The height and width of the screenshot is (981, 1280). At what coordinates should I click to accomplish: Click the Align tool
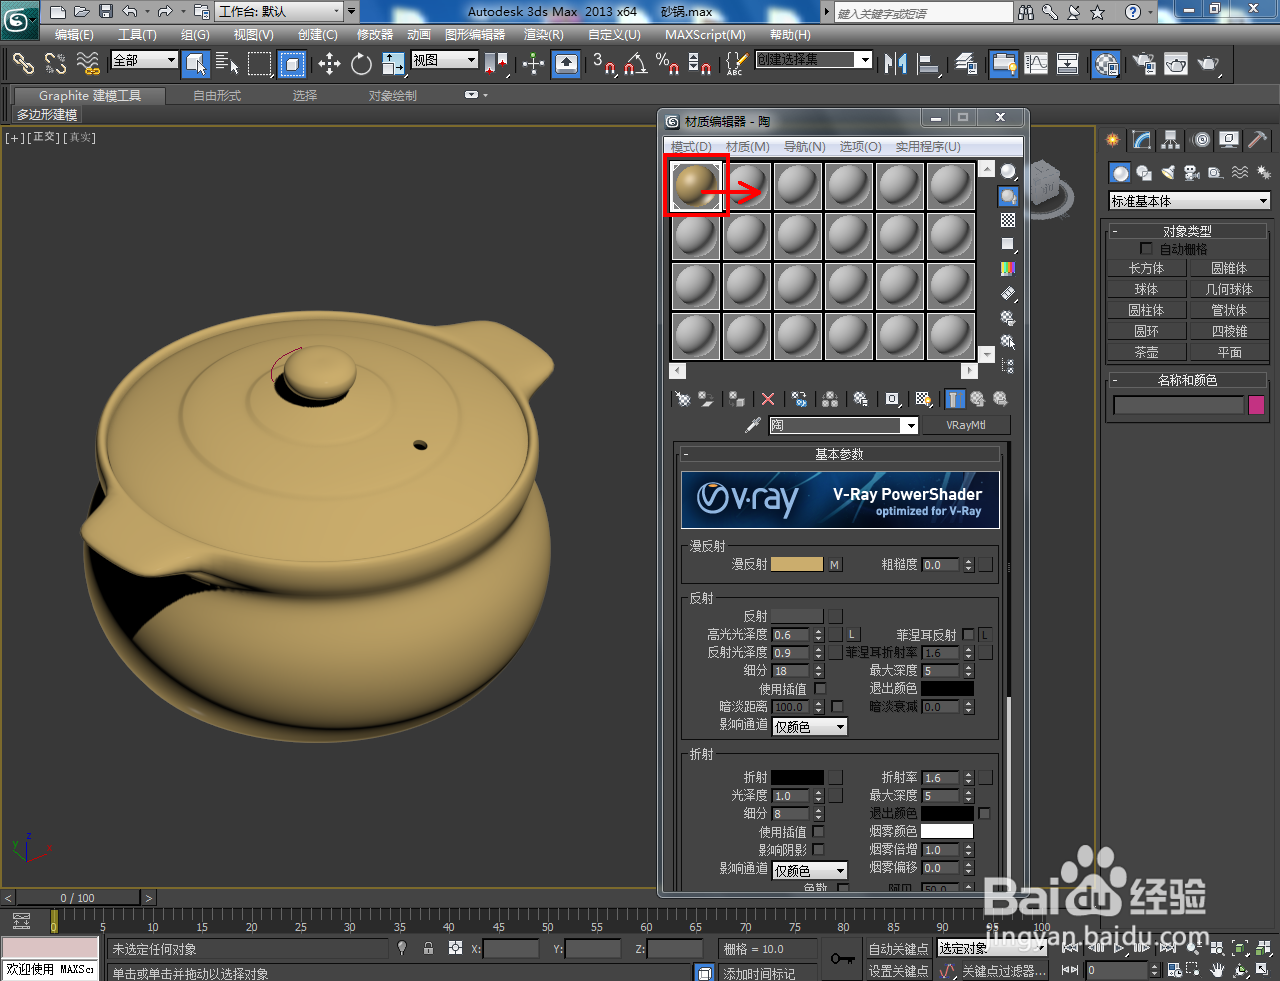[x=929, y=64]
